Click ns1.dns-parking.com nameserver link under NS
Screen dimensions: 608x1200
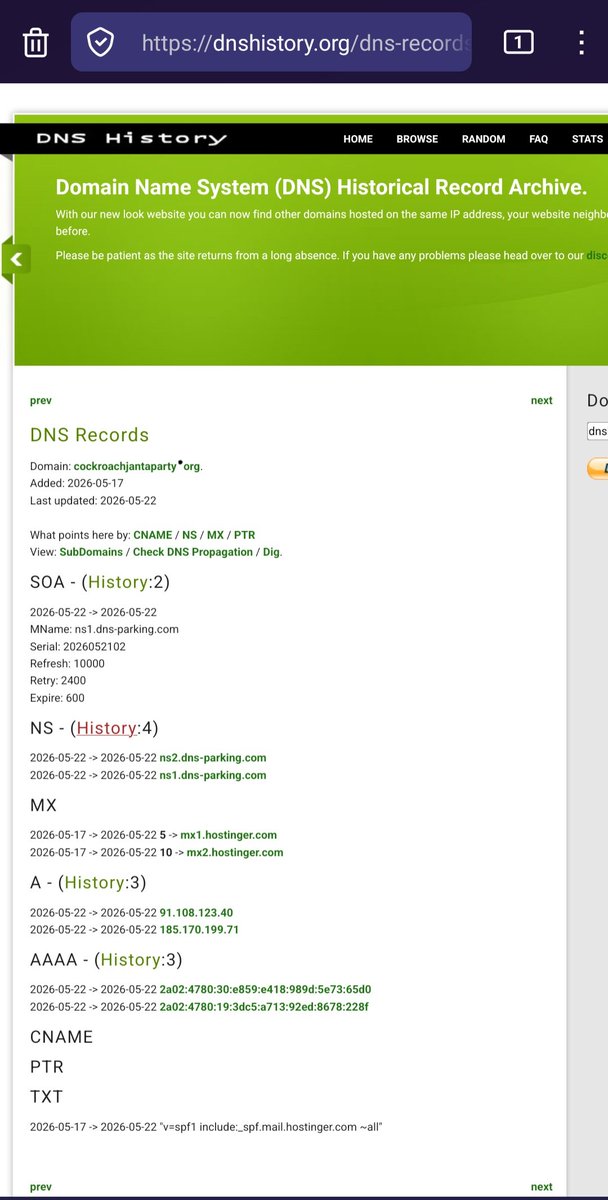213,775
